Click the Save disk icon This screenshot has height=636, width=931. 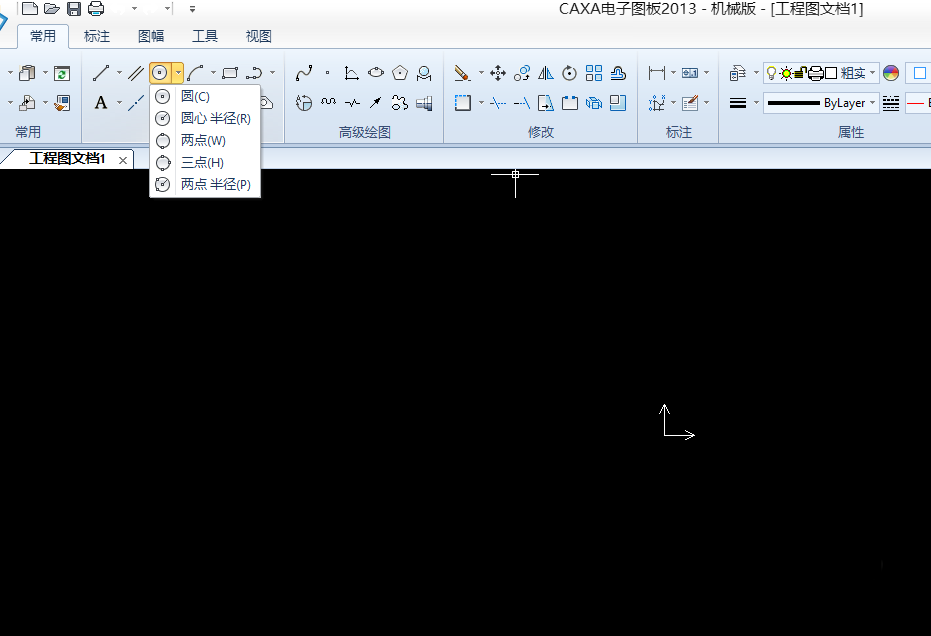[74, 8]
